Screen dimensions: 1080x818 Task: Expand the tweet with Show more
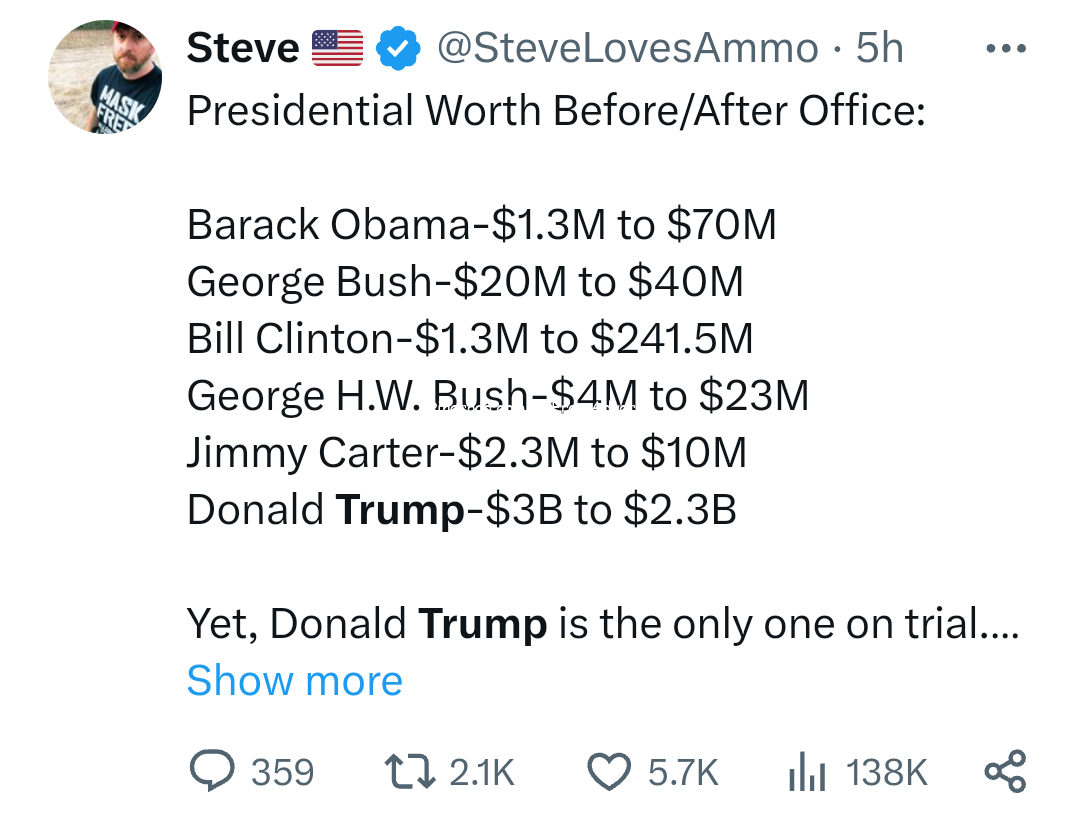click(x=294, y=681)
